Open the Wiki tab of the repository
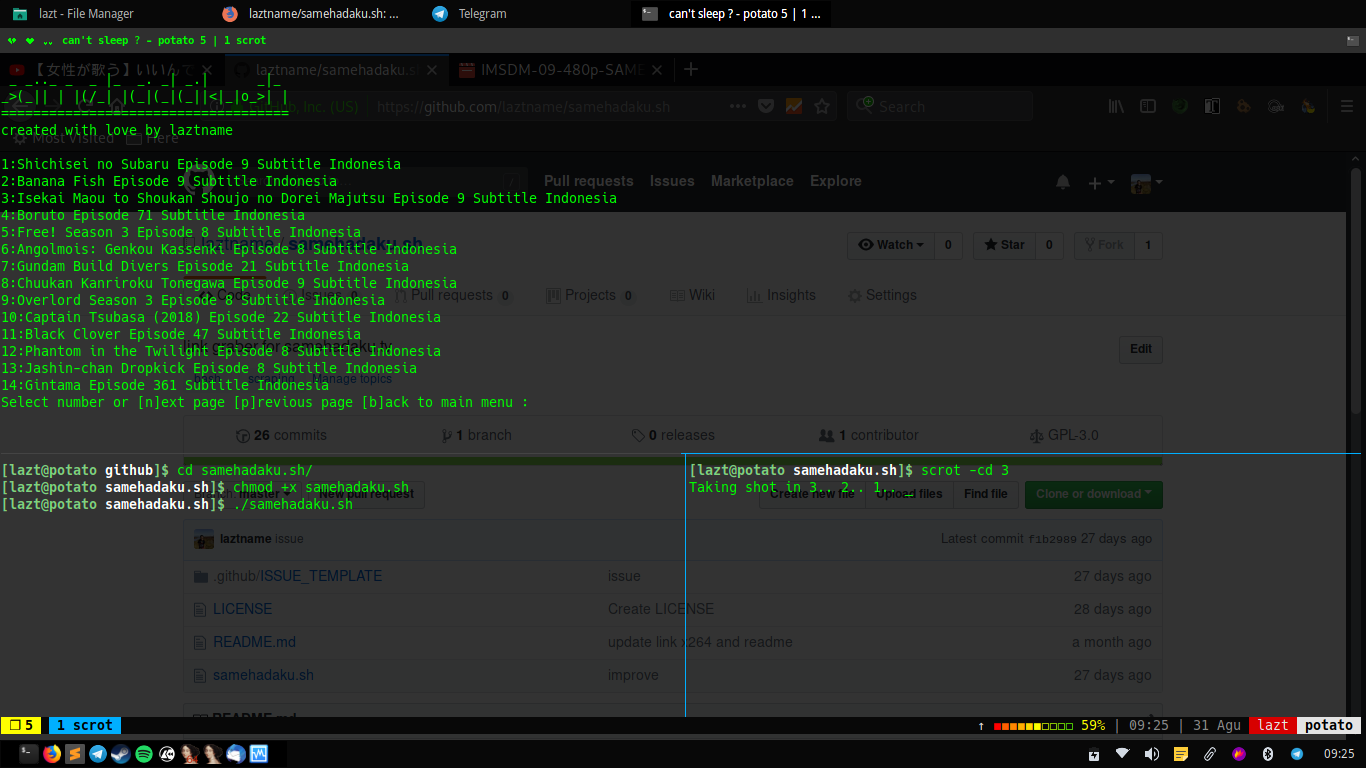This screenshot has height=768, width=1366. 692,295
